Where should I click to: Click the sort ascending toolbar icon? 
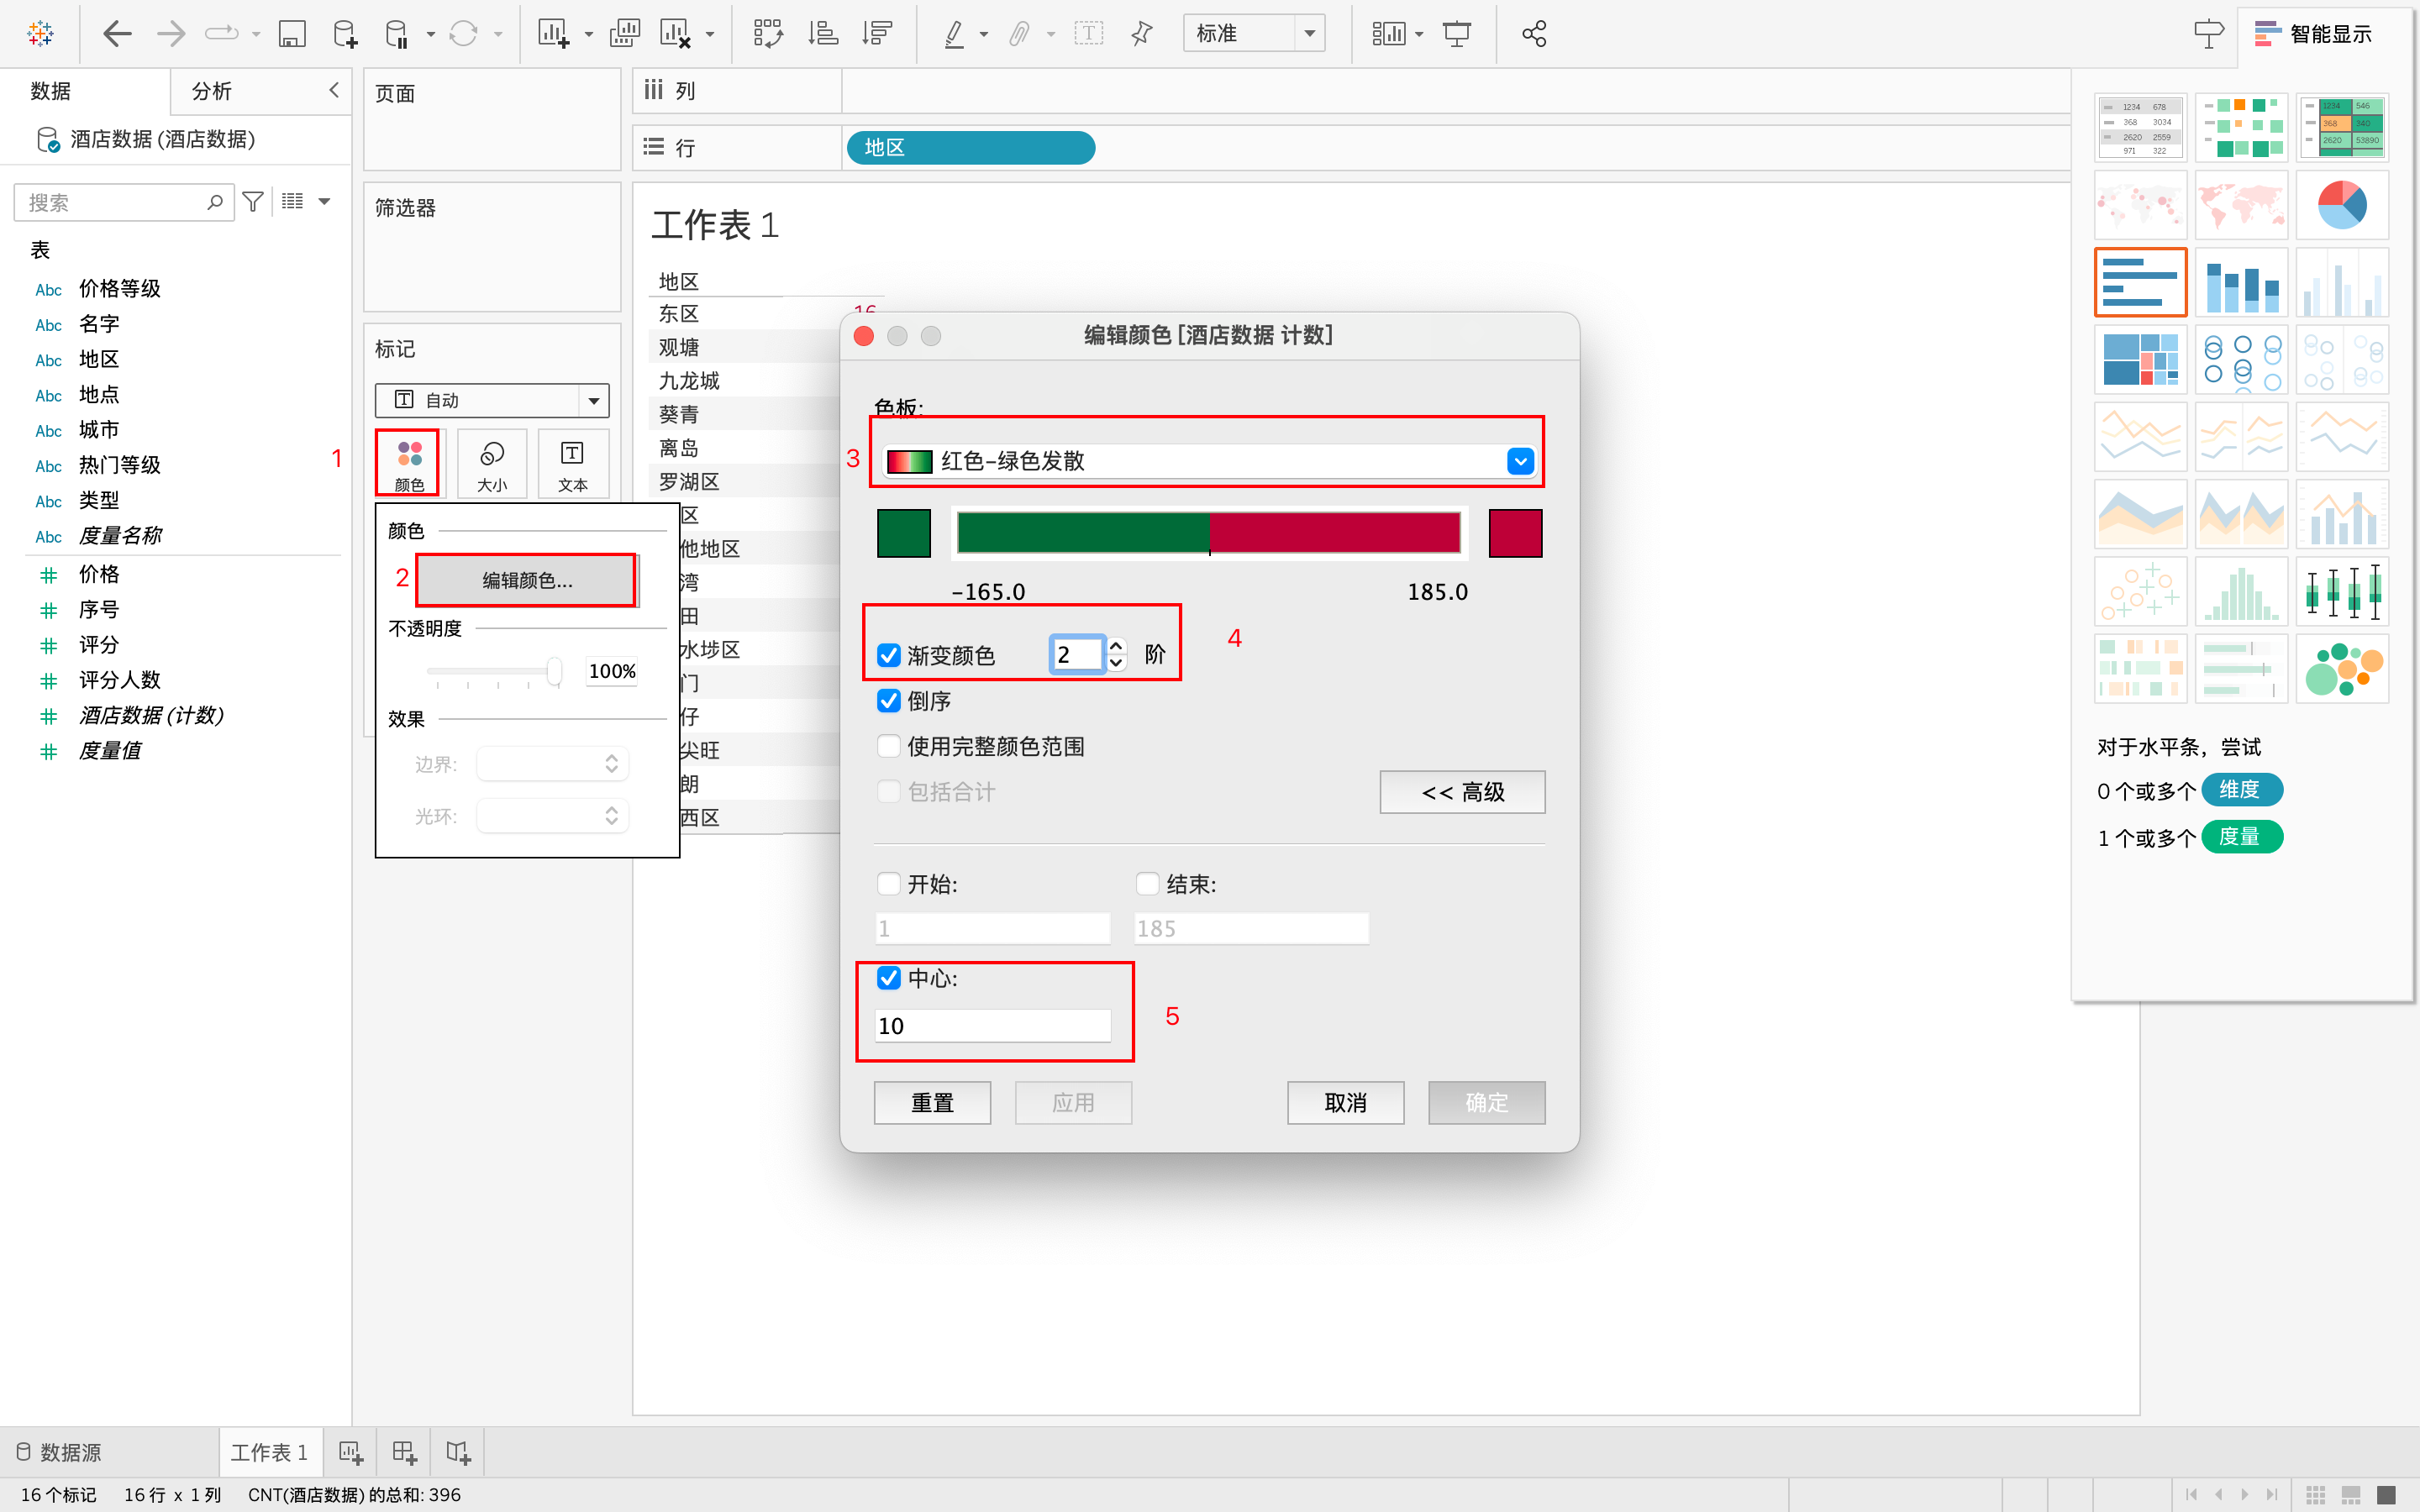click(822, 34)
